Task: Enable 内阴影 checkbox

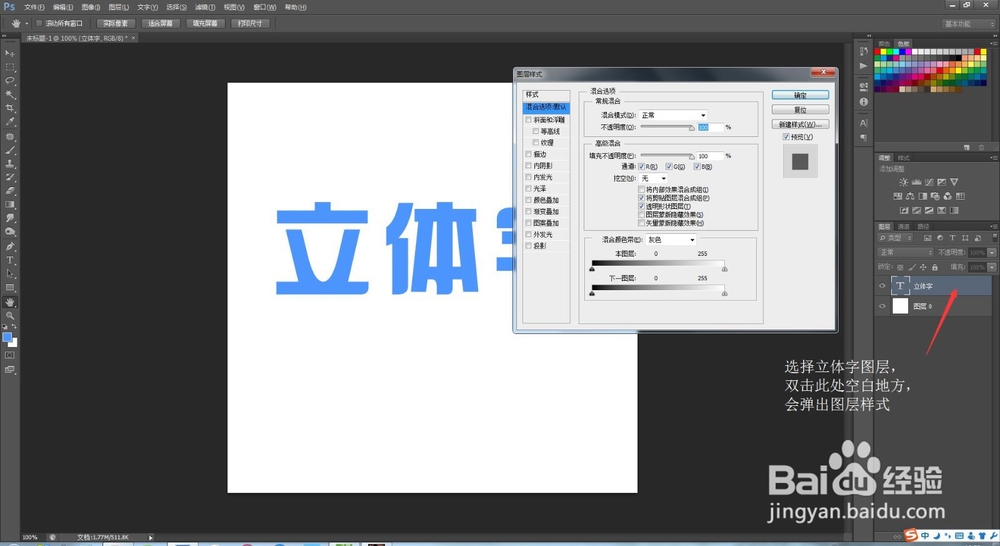Action: point(528,166)
